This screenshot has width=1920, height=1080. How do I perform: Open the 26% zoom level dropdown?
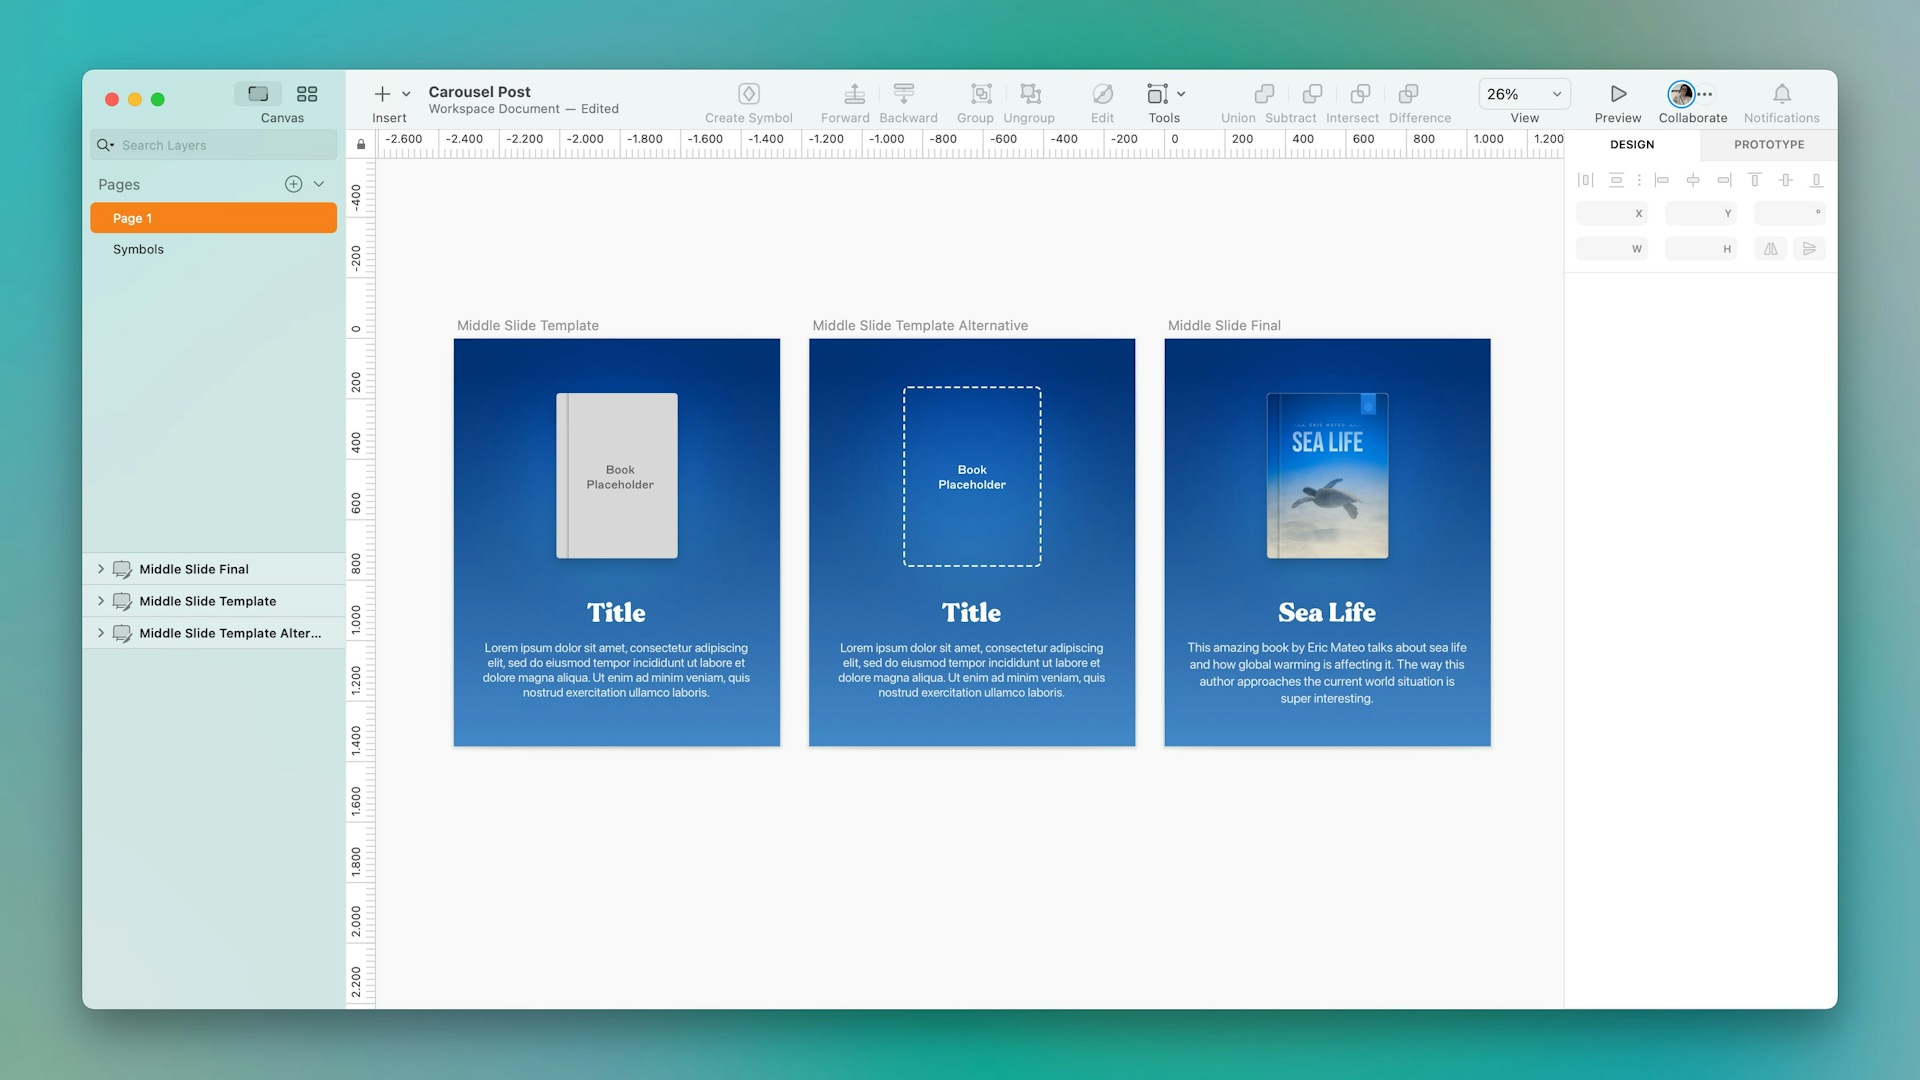coord(1522,93)
